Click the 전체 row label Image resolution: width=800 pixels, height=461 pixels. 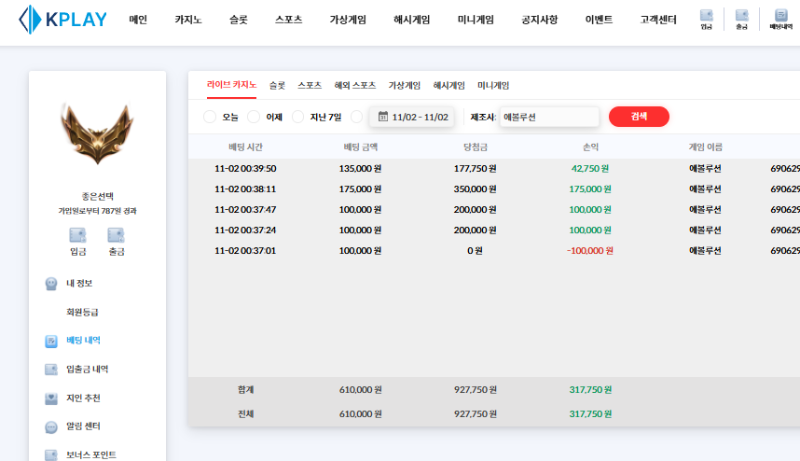click(x=245, y=414)
